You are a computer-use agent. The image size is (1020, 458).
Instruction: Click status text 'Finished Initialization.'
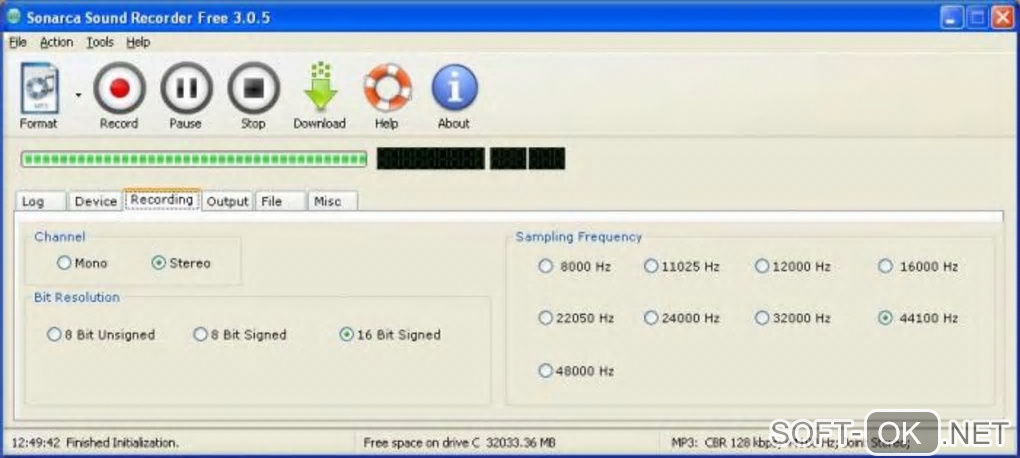pos(122,443)
